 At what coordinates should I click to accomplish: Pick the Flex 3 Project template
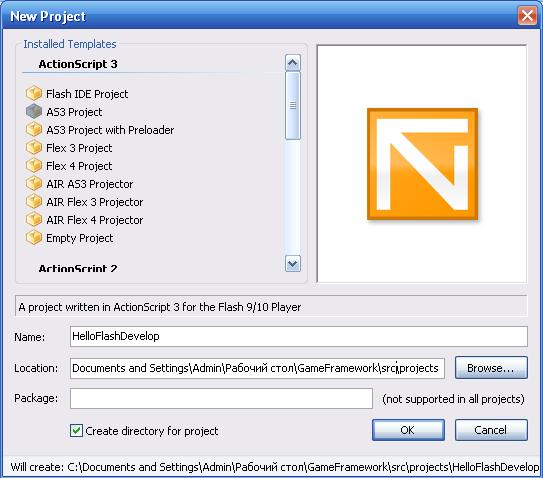pyautogui.click(x=79, y=148)
